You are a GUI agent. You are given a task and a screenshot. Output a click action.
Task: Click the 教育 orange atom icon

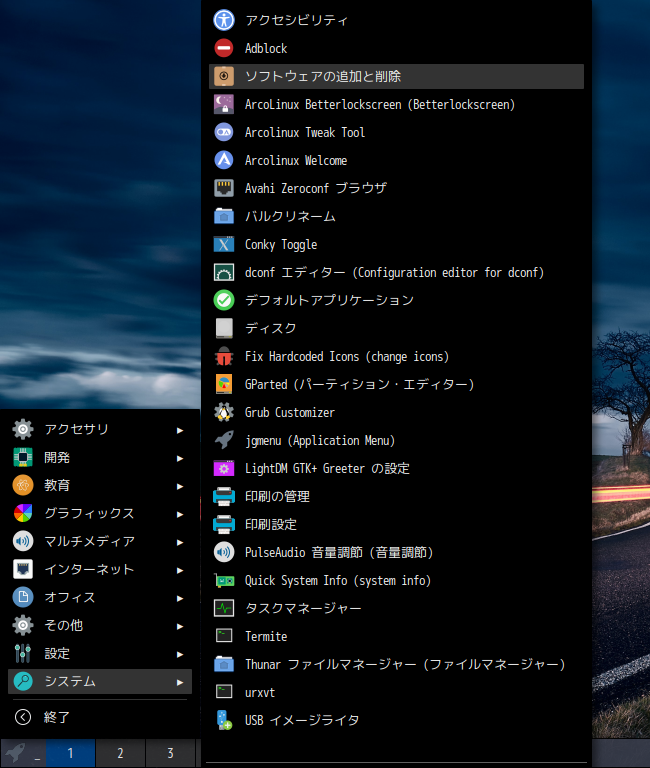[x=23, y=485]
